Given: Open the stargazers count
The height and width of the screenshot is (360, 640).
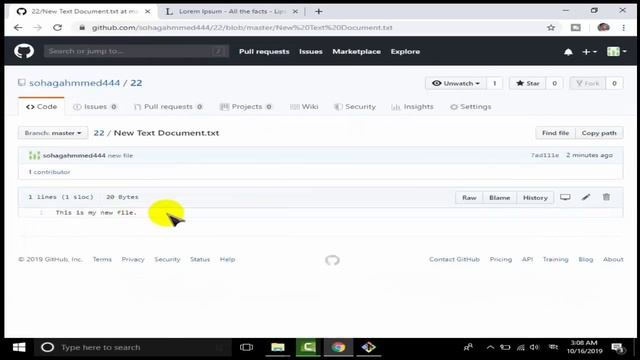Looking at the screenshot, I should click(x=554, y=83).
